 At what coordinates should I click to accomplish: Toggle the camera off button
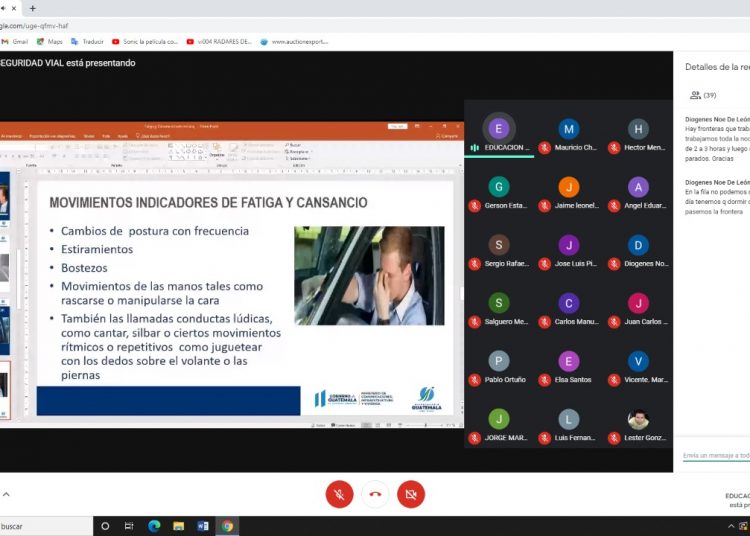(x=410, y=494)
